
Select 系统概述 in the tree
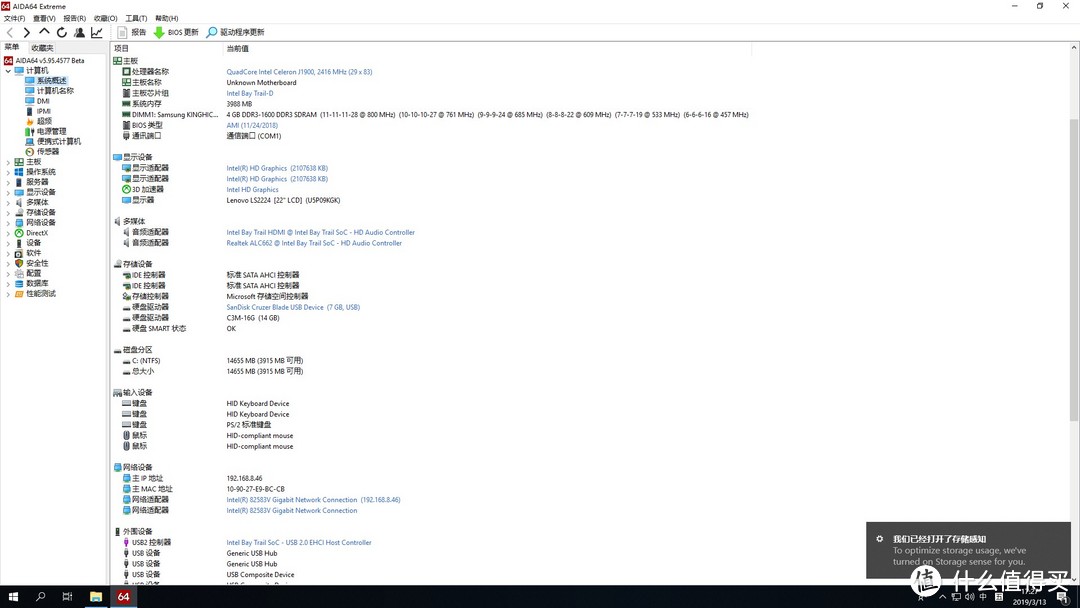[51, 81]
